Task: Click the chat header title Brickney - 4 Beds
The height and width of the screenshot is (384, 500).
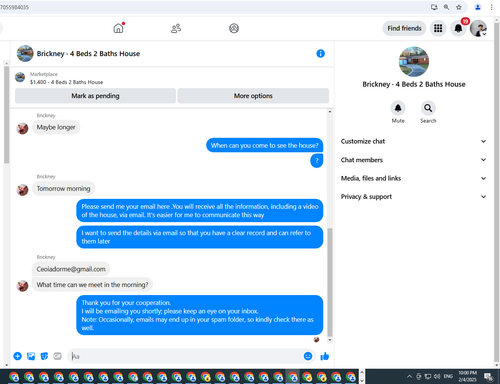Action: coord(88,53)
